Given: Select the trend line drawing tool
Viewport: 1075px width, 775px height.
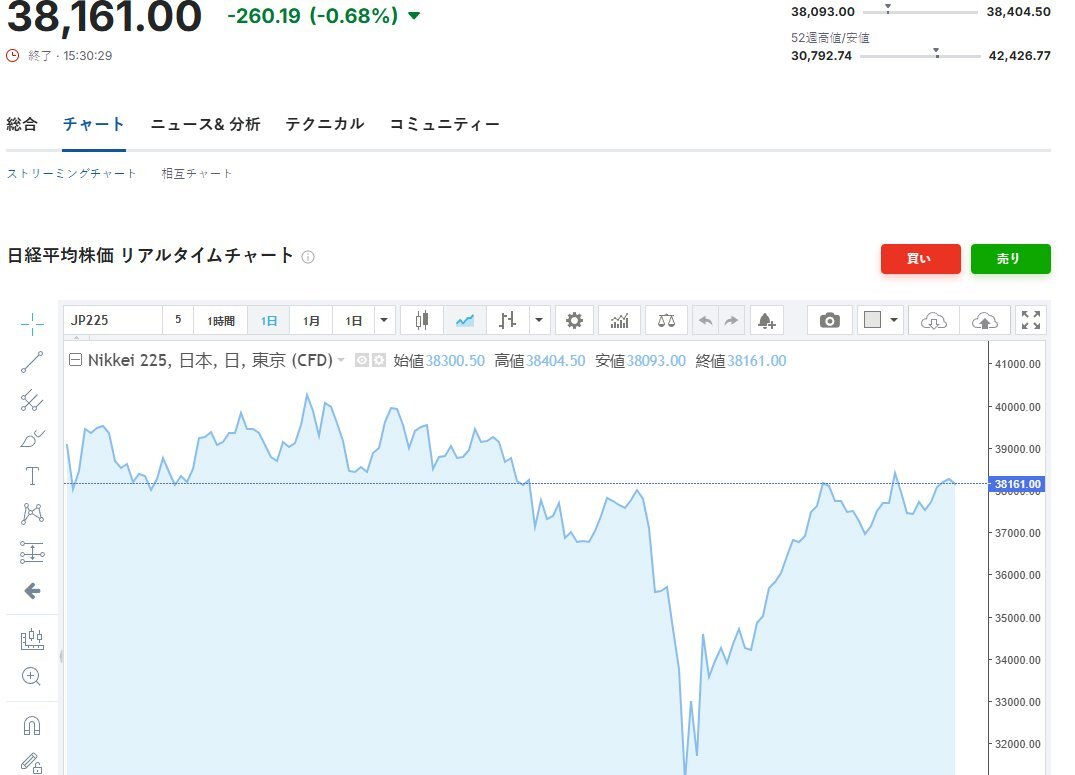Looking at the screenshot, I should 32,362.
